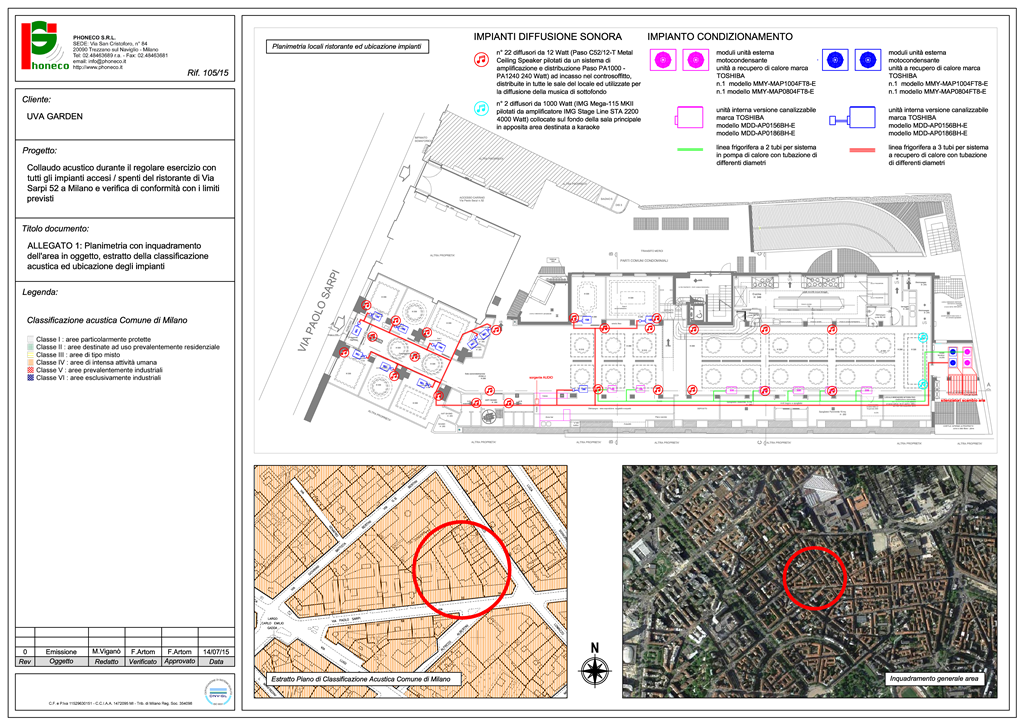1024x724 pixels.
Task: Click the 'Planimetria locali ristorante ed ubicazione impianti' label
Action: [x=347, y=47]
